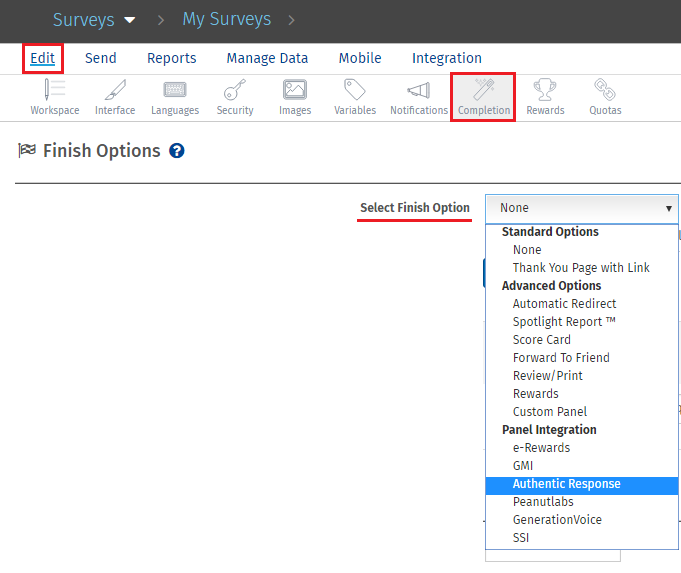681x573 pixels.
Task: Open the Languages keyboard icon
Action: (x=175, y=91)
